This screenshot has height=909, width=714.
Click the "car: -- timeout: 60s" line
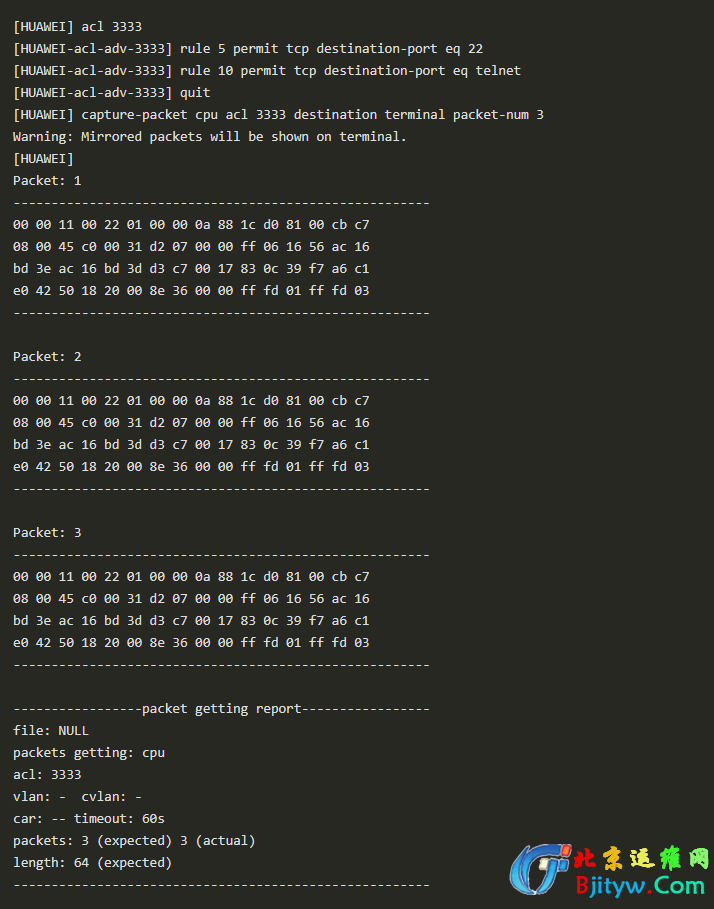tap(89, 819)
